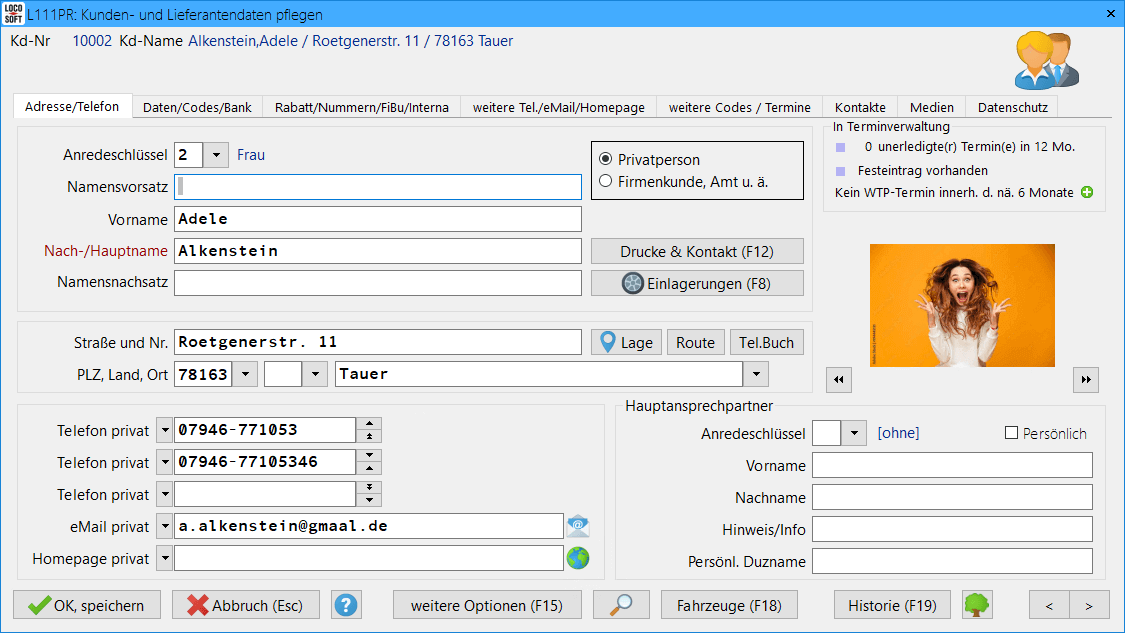Select Firmenkunde, Amt u. ä. option
Viewport: 1125px width, 633px height.
click(606, 182)
